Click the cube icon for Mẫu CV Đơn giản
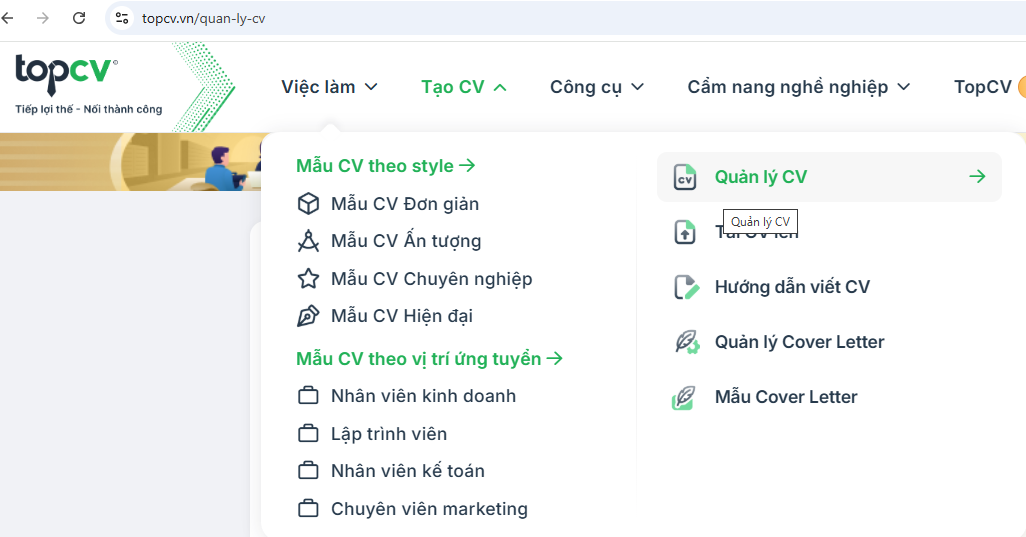 click(x=308, y=204)
